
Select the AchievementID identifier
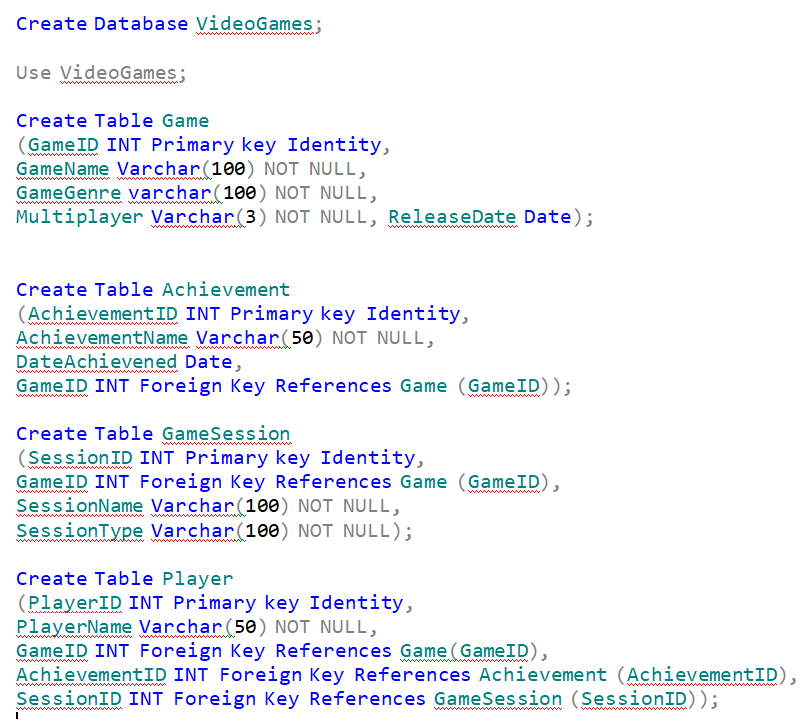[102, 313]
